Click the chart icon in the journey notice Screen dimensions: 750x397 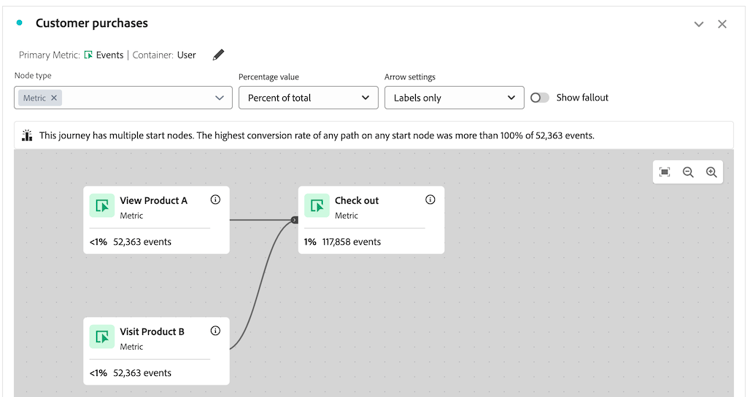(x=27, y=135)
